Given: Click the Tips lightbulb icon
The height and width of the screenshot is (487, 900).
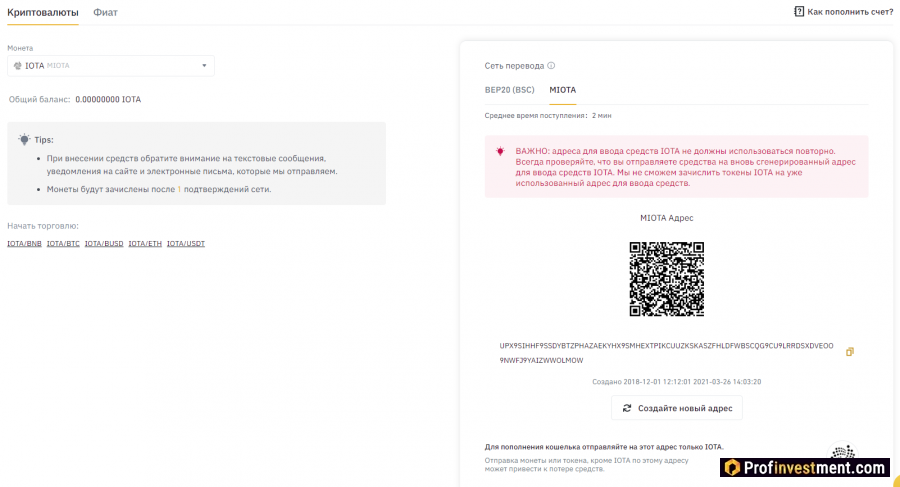Looking at the screenshot, I should pos(24,140).
